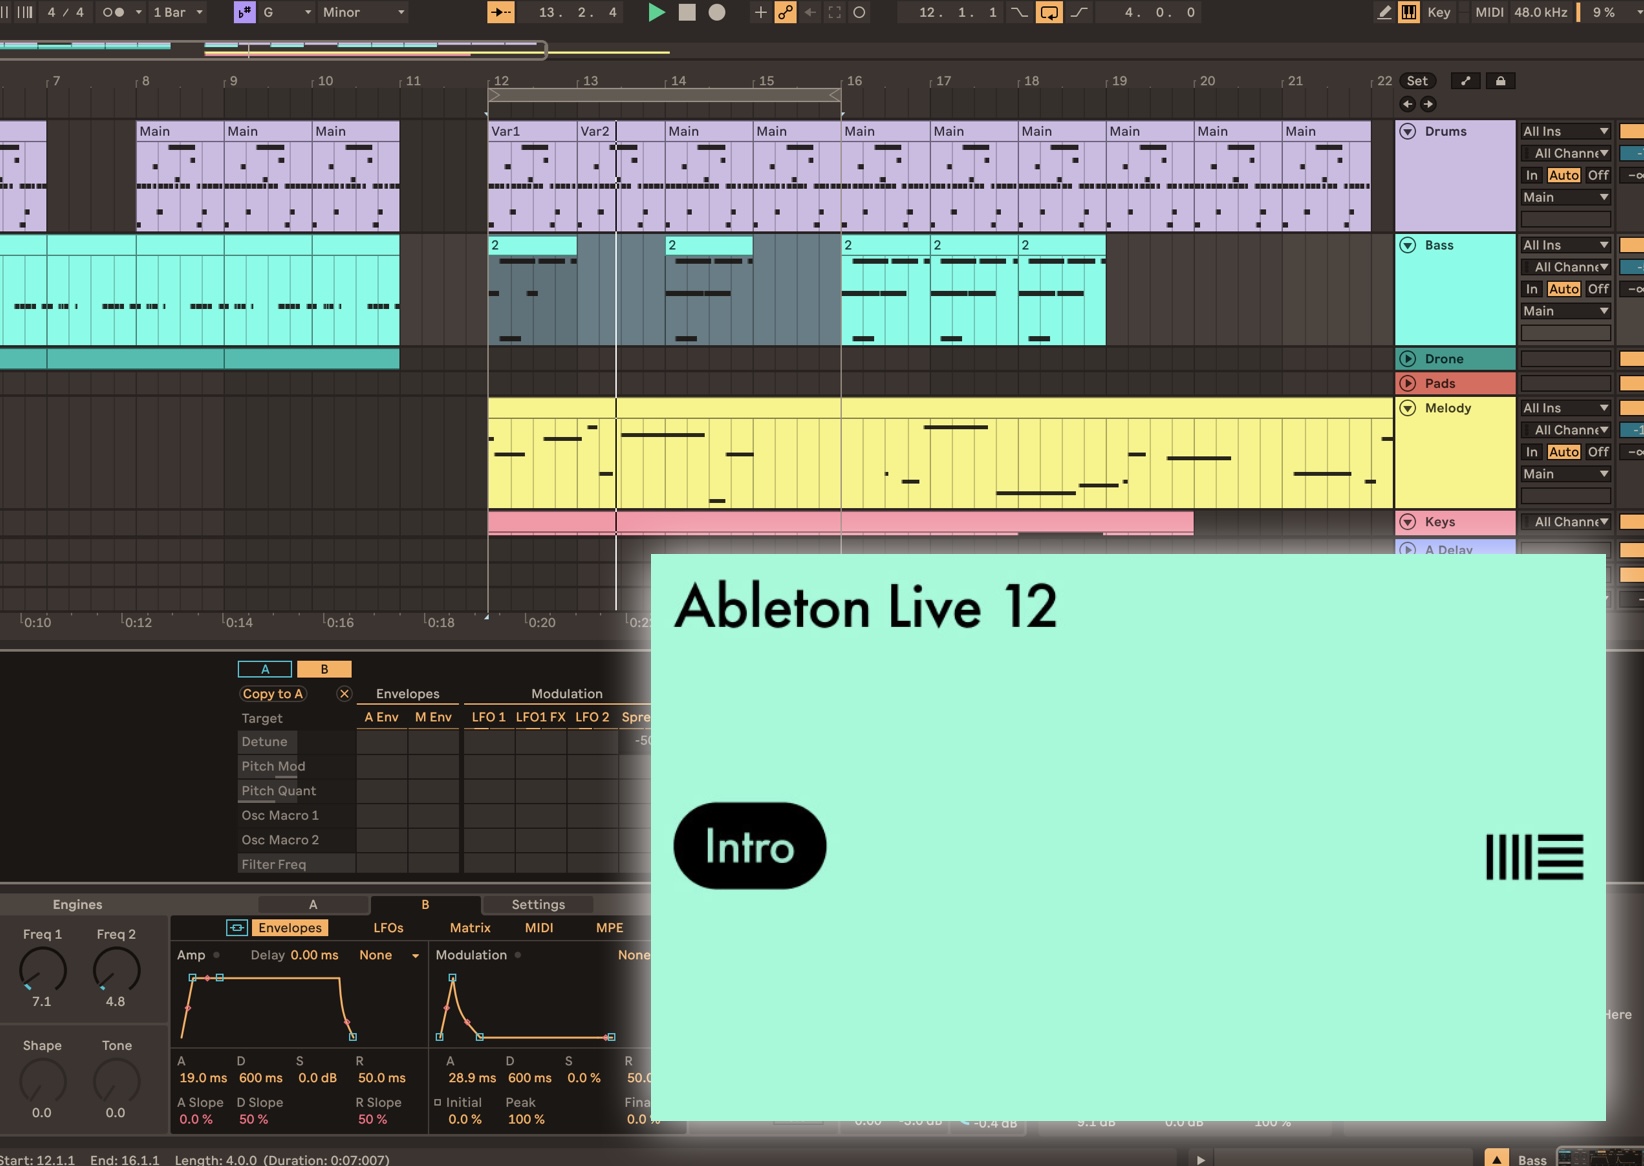
Task: Switch to oscillator tab A
Action: (x=313, y=904)
